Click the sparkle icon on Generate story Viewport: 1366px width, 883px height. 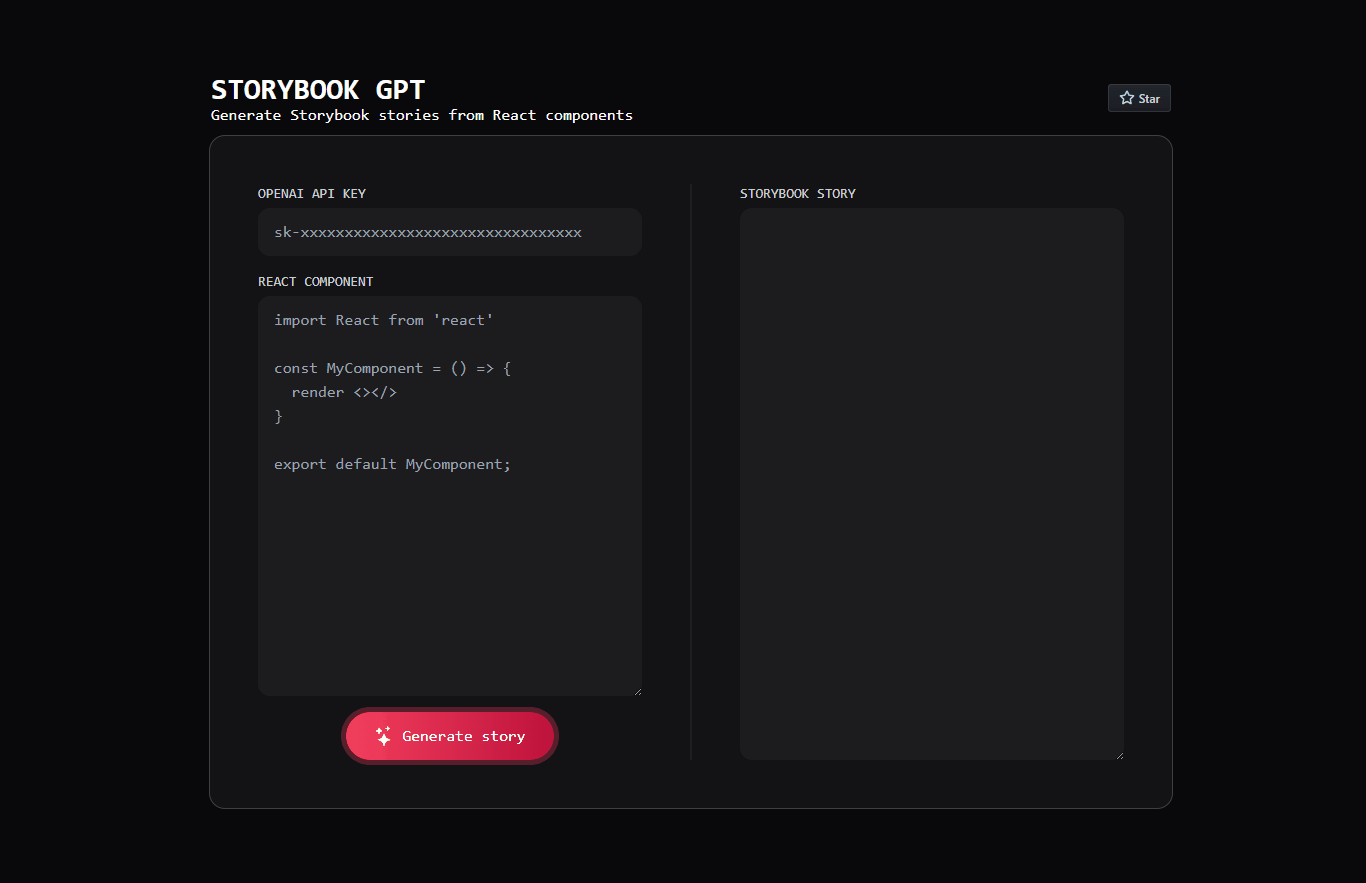coord(383,736)
